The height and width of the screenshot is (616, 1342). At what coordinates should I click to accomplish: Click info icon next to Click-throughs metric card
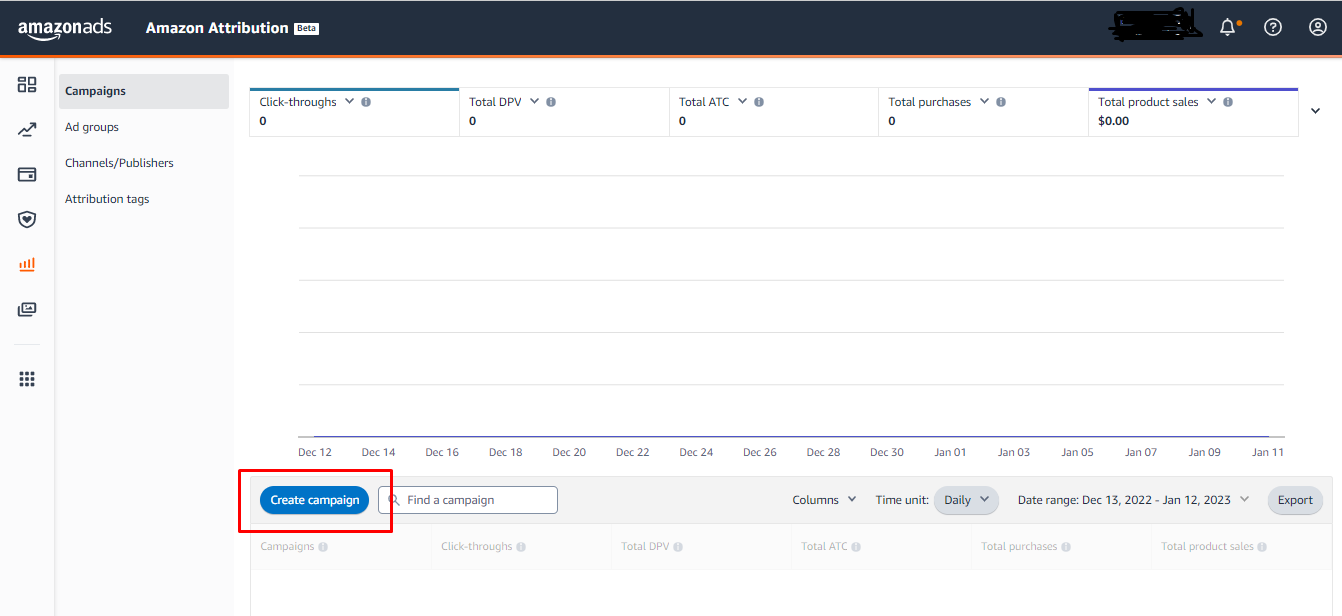point(366,102)
